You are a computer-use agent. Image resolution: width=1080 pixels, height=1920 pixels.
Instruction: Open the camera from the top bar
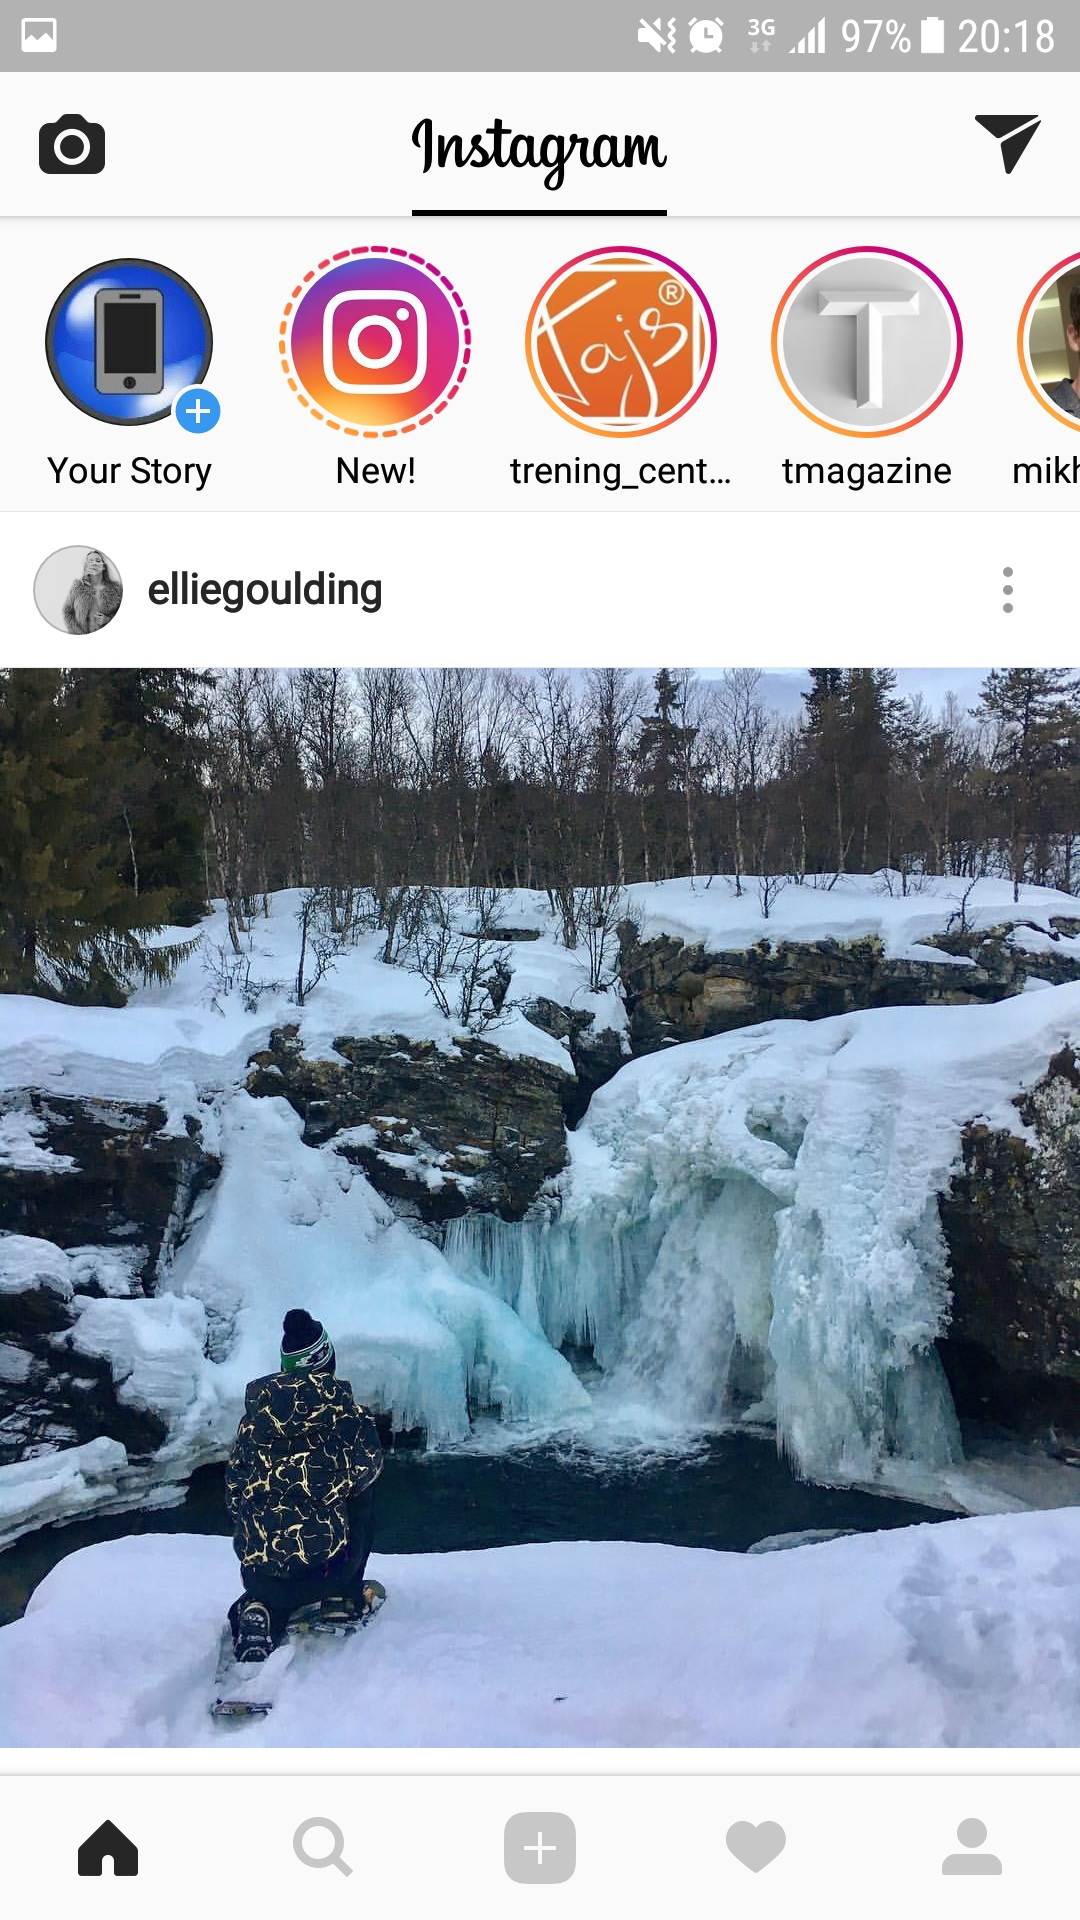coord(72,145)
